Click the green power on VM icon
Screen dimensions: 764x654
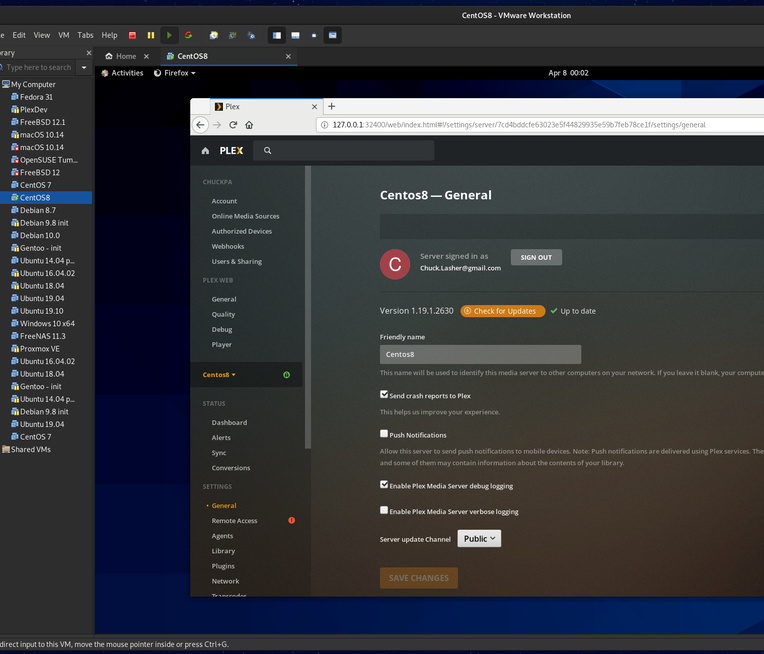coord(169,35)
